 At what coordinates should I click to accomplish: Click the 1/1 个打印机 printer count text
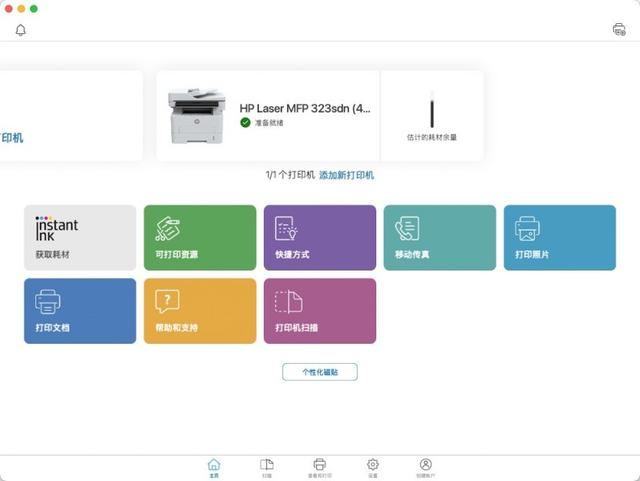(290, 175)
